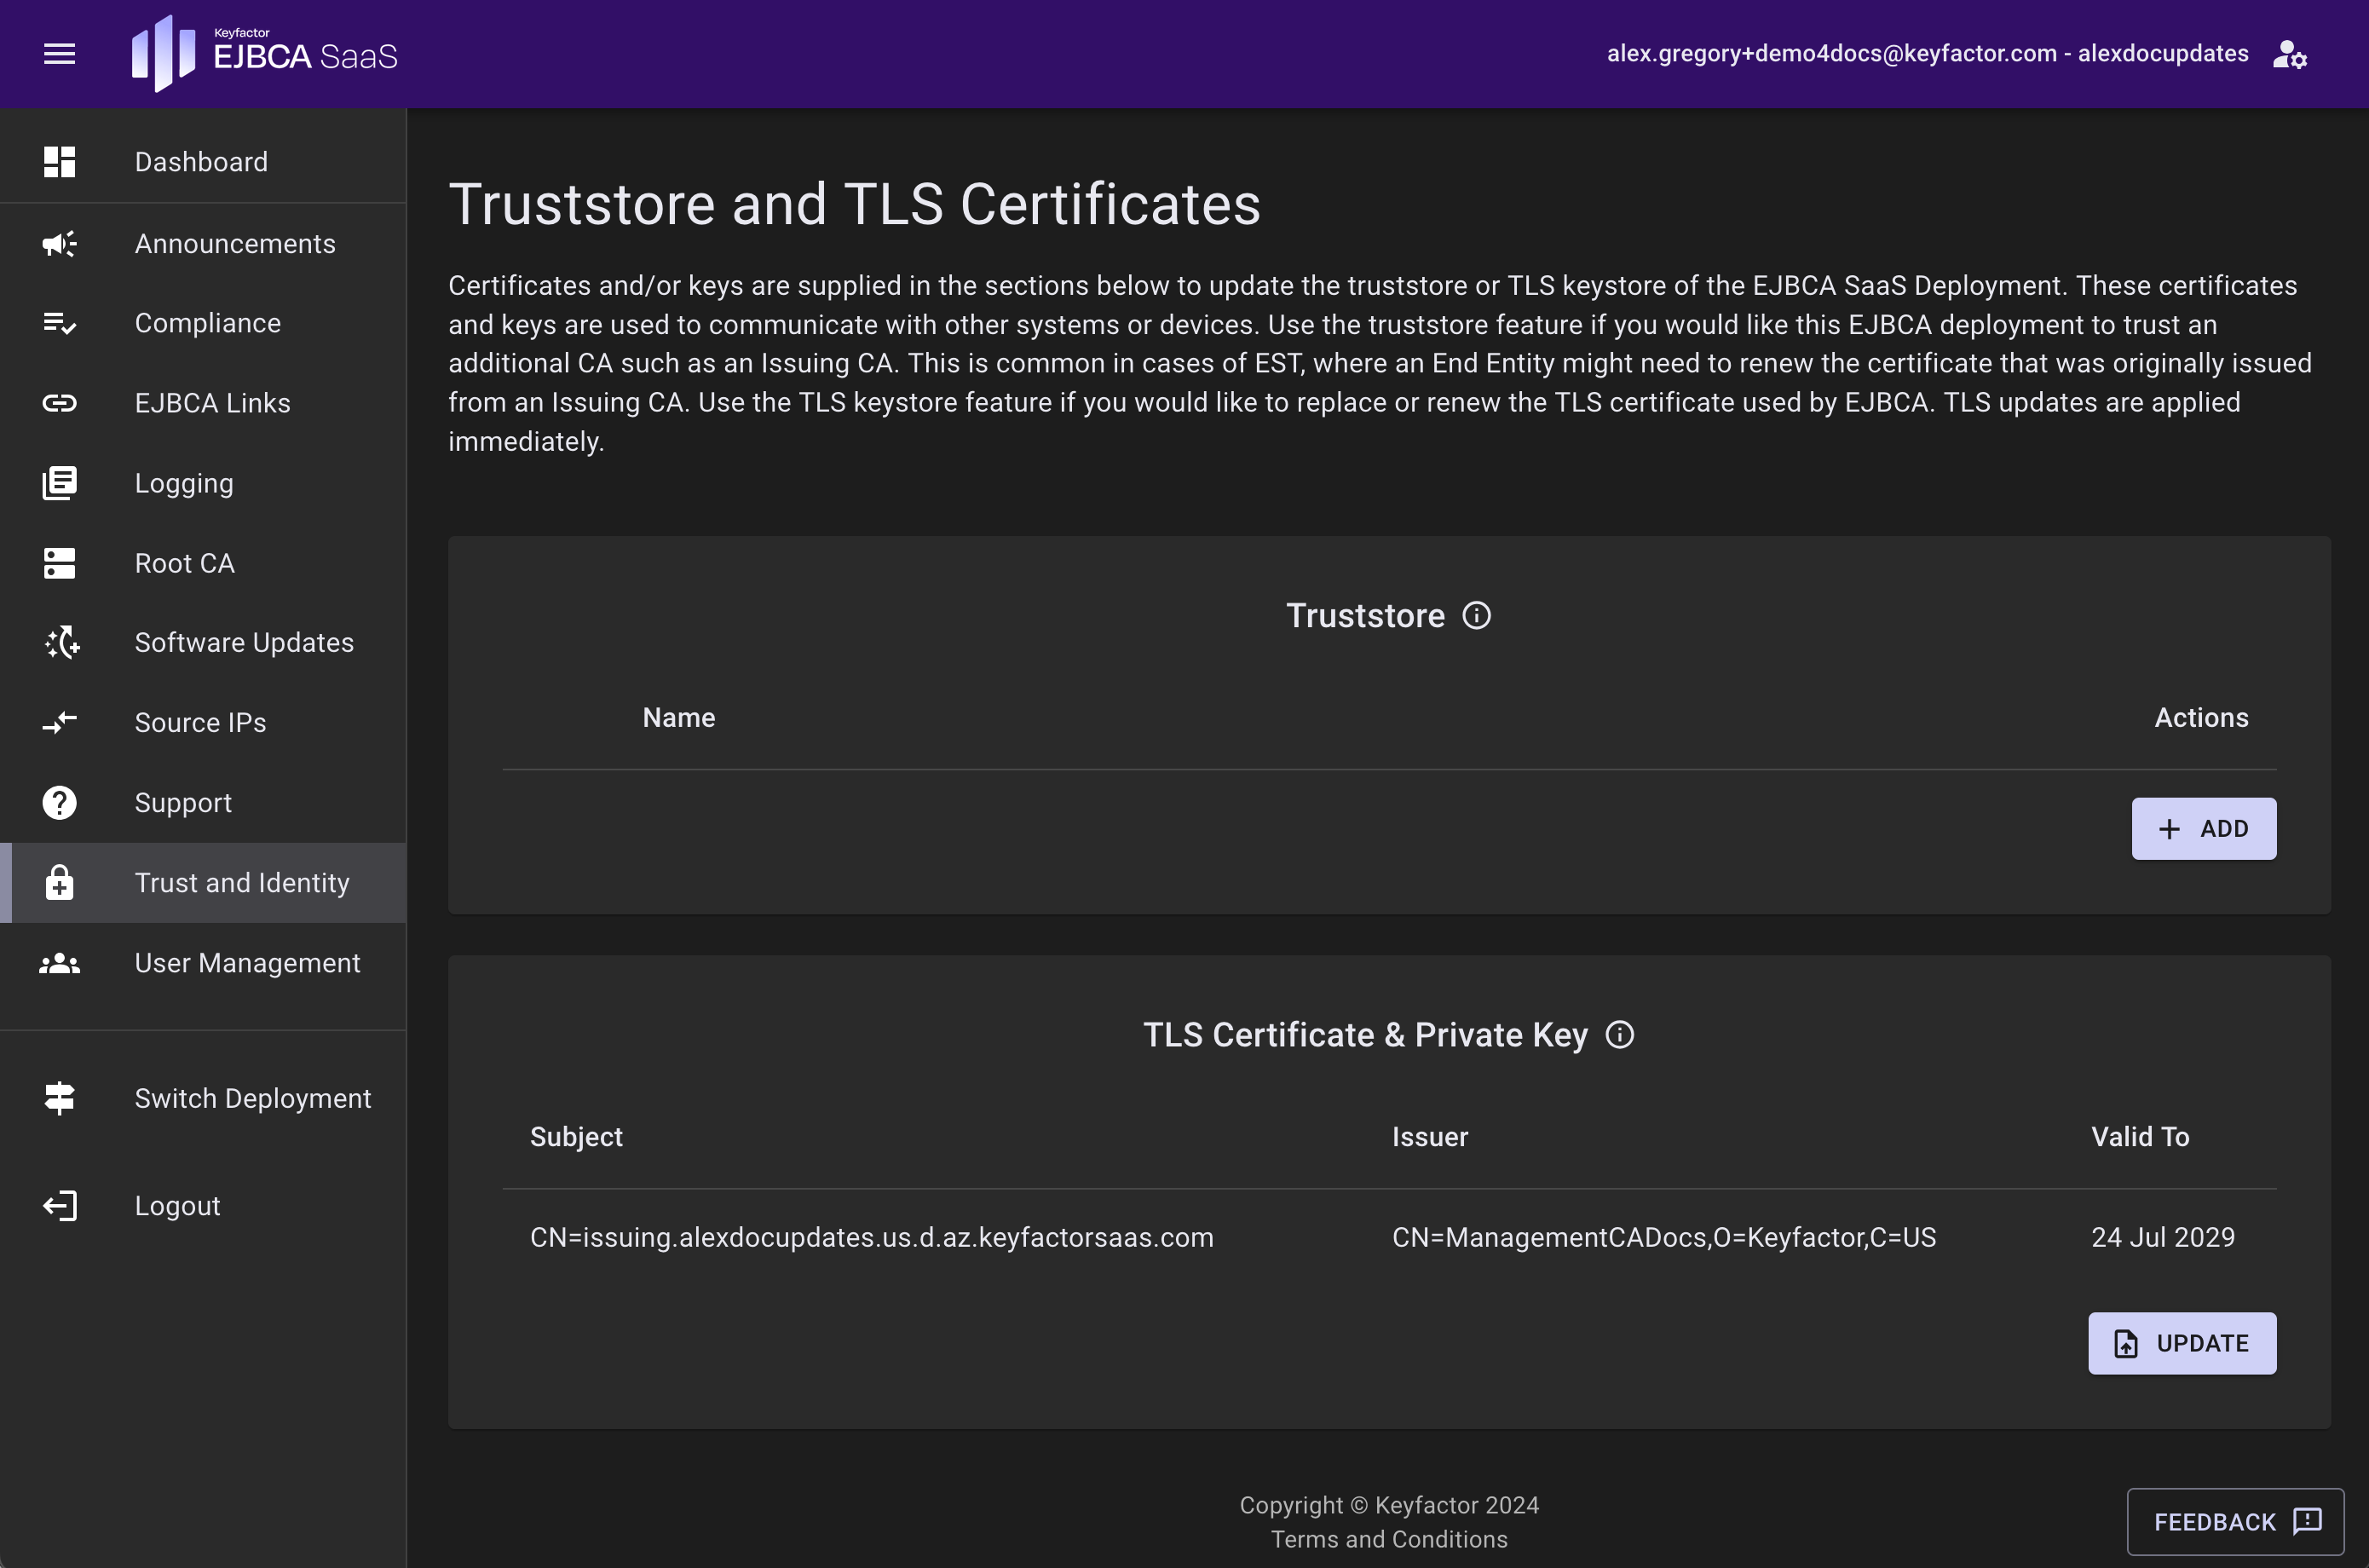Viewport: 2369px width, 1568px height.
Task: Click the Switch Deployment signpost icon
Action: 59,1098
